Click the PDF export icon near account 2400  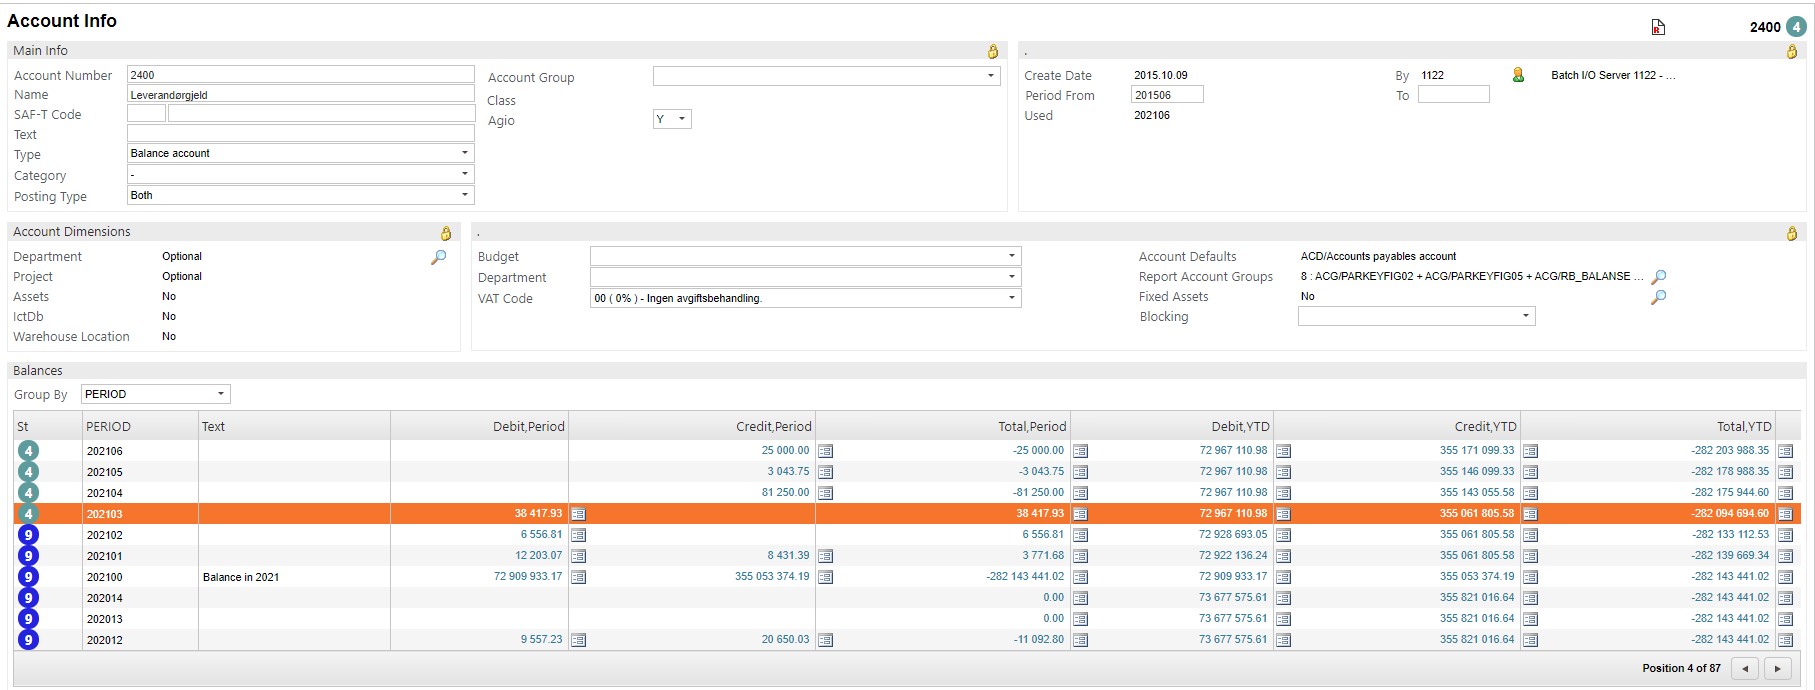(x=1658, y=28)
